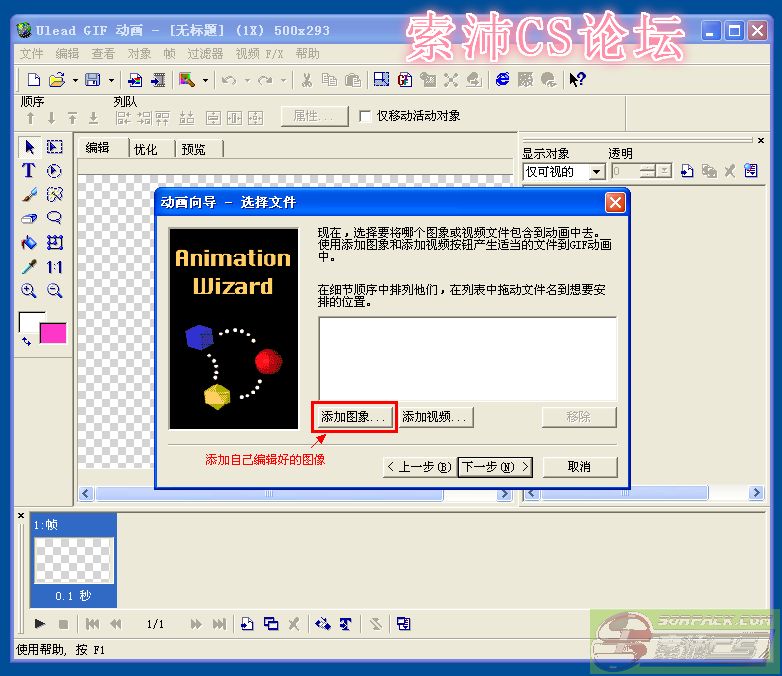Select the Fill bucket tool
The height and width of the screenshot is (676, 782).
point(29,242)
